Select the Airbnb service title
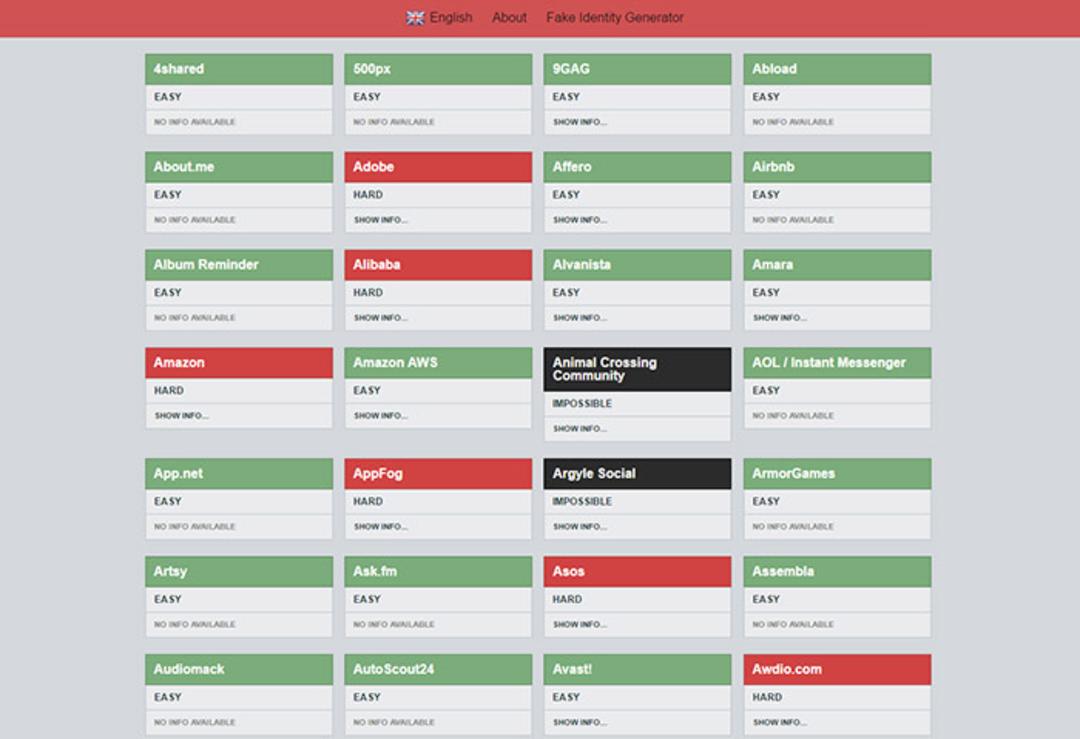This screenshot has width=1080, height=739. point(773,167)
